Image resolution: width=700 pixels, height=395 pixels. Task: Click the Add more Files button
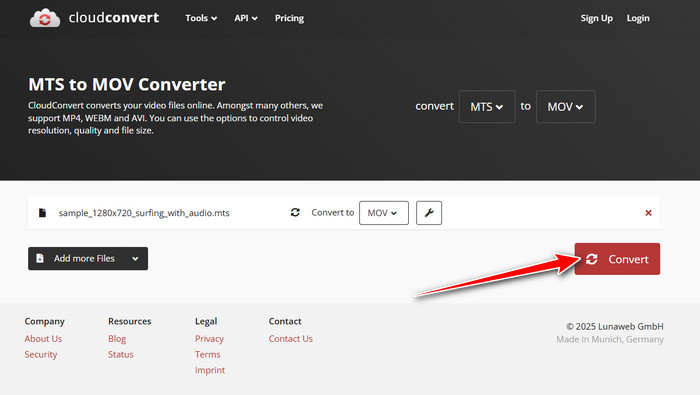click(x=88, y=258)
